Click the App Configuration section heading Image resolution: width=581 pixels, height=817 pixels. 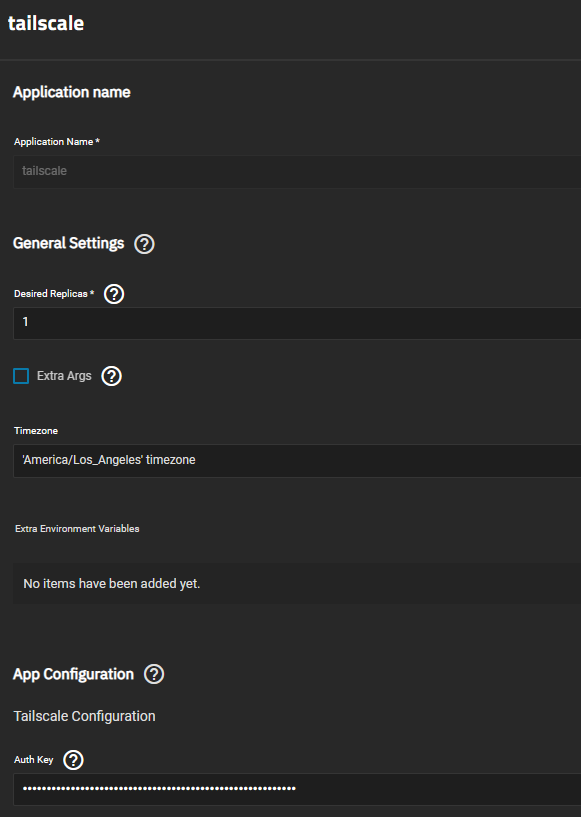click(x=73, y=674)
